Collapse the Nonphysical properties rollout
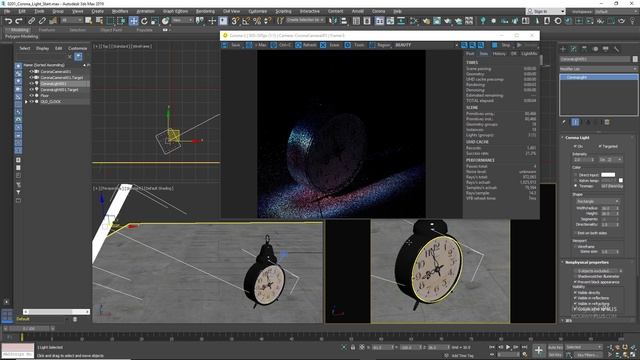640x360 pixels. pos(587,262)
